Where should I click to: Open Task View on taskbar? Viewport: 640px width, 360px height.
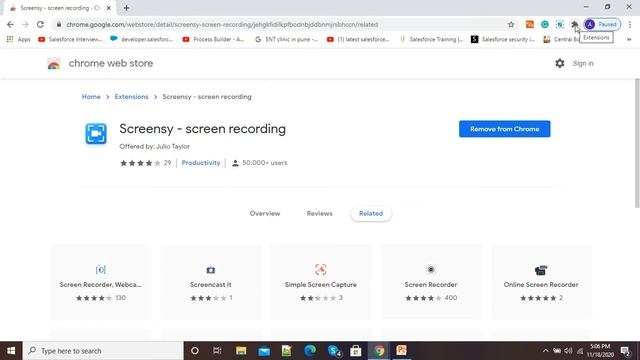click(x=217, y=351)
